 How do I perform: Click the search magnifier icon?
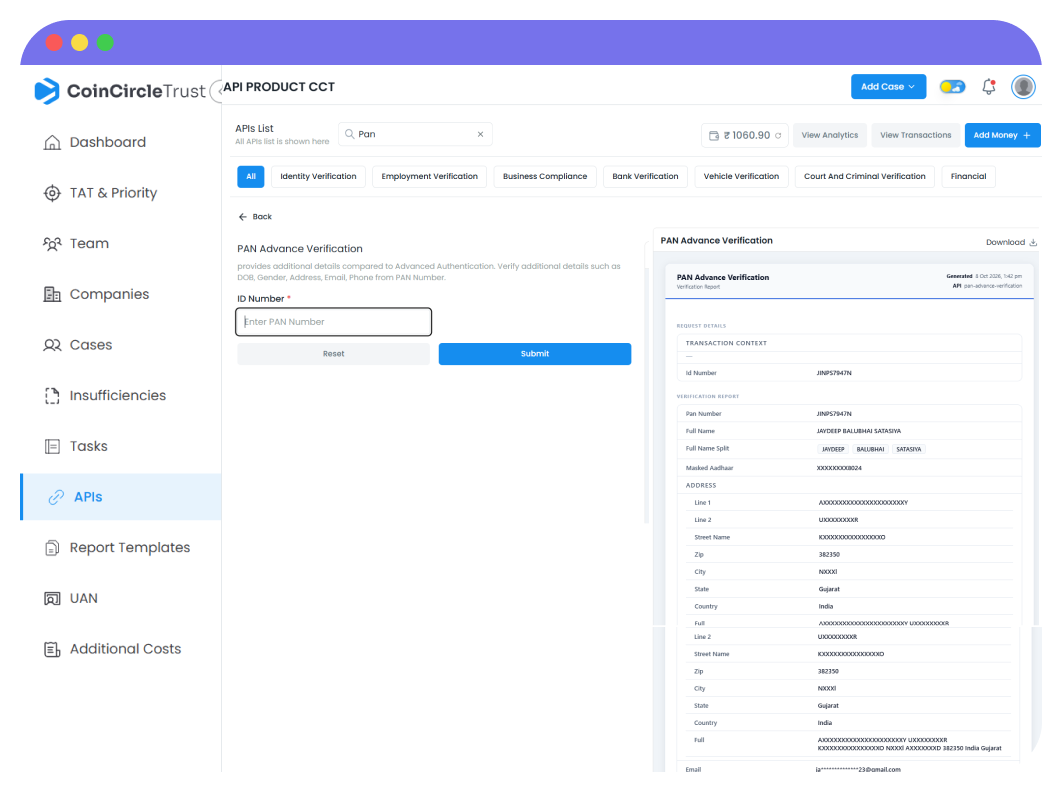[349, 134]
